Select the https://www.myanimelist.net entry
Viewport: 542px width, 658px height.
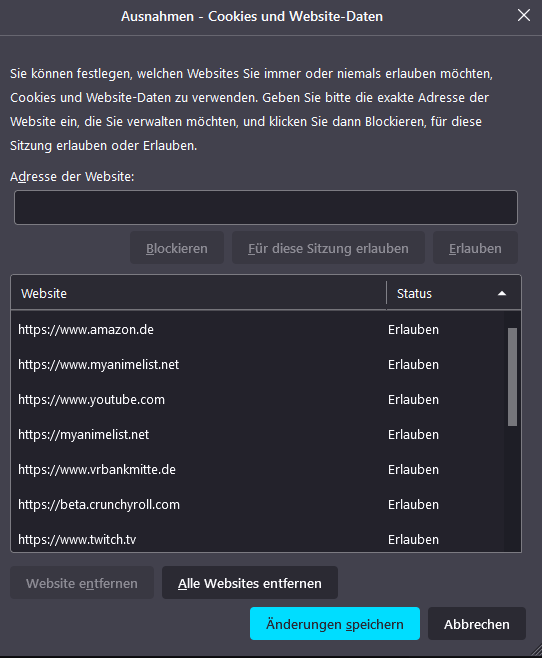click(258, 364)
